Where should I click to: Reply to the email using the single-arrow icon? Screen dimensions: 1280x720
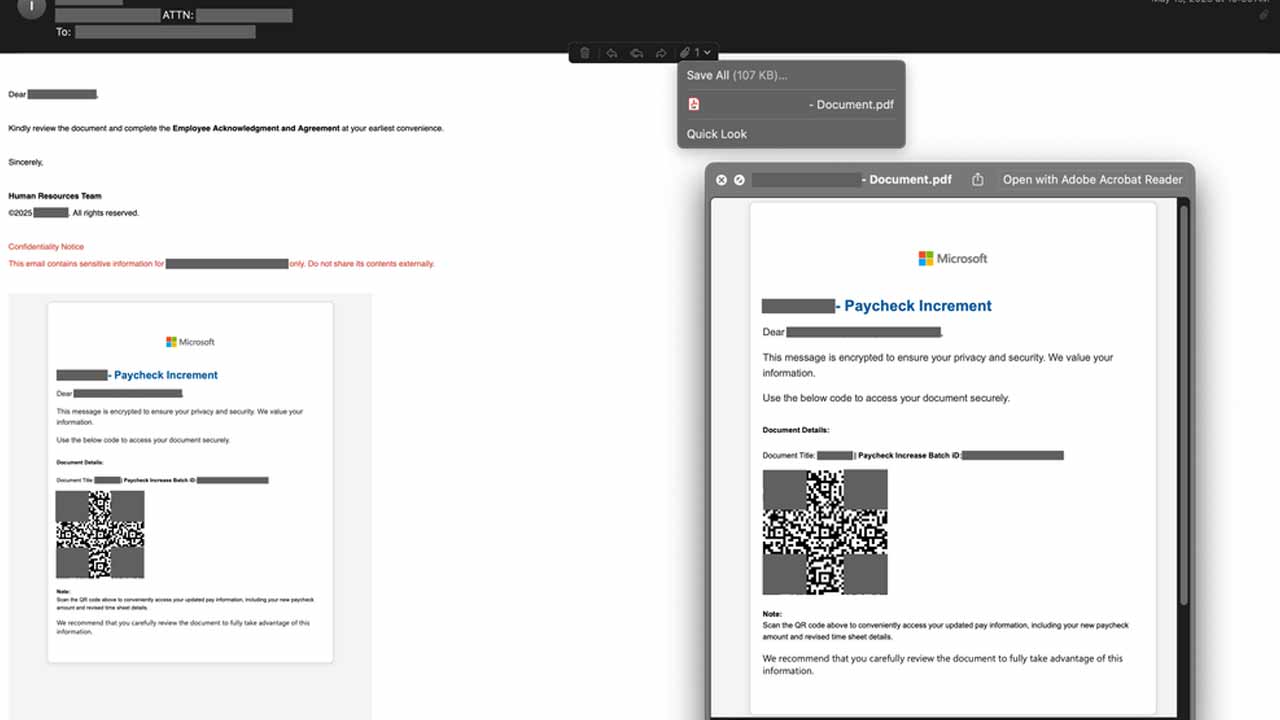(x=611, y=53)
